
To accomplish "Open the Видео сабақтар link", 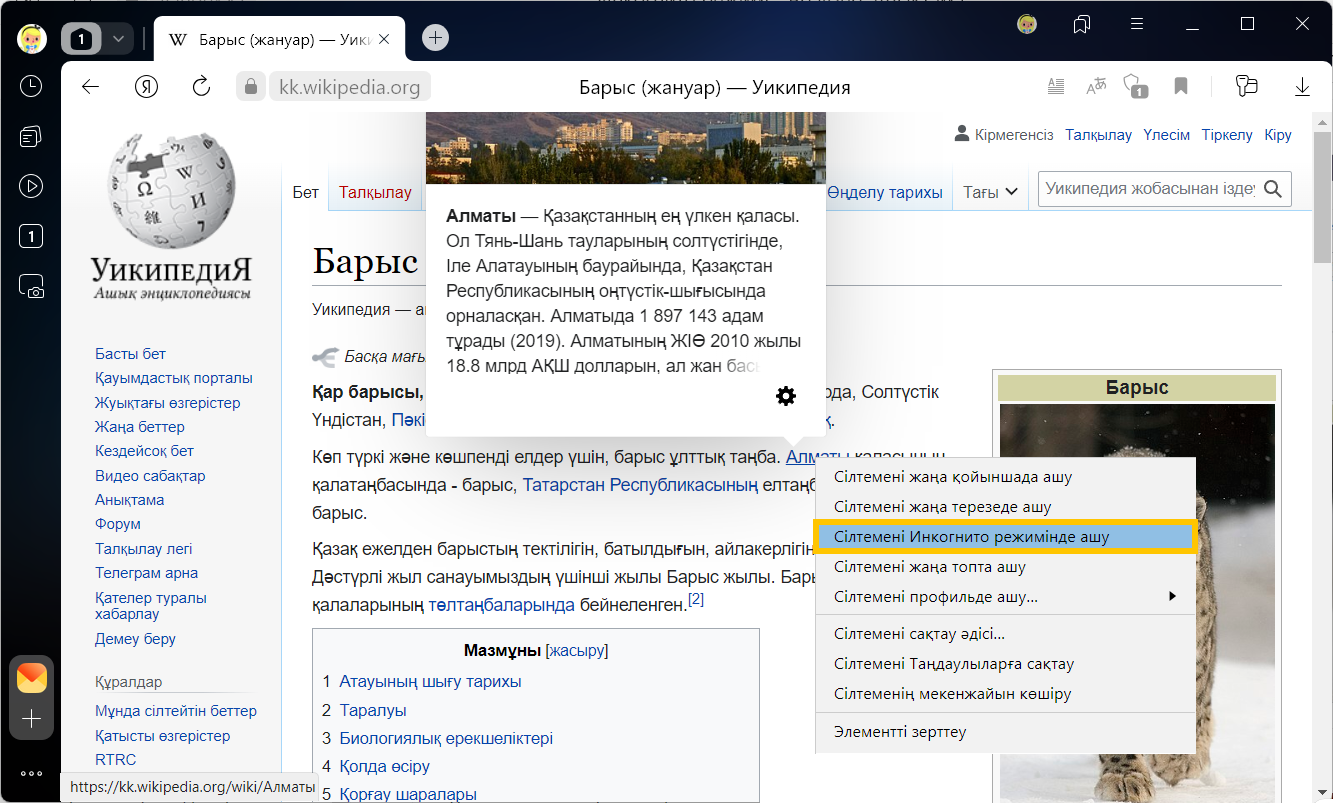I will [x=150, y=476].
